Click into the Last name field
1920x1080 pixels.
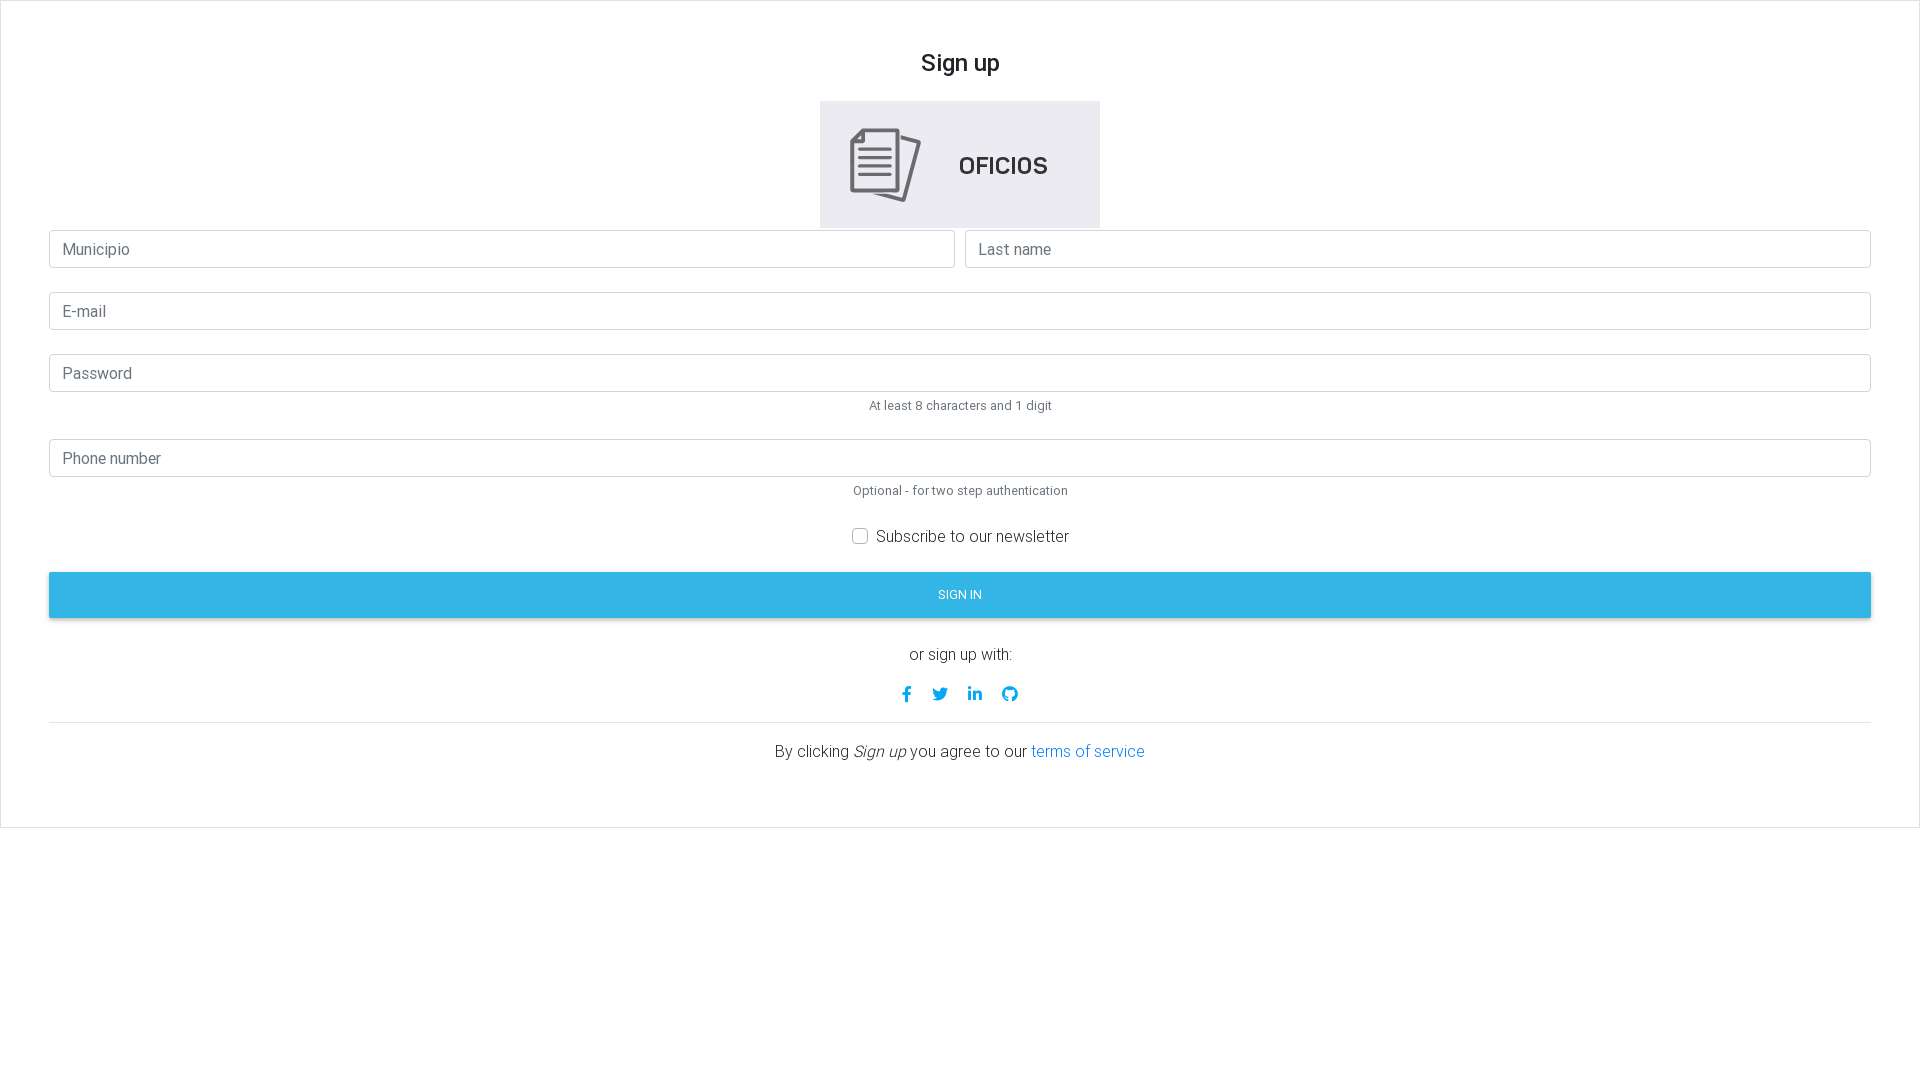click(x=1417, y=249)
